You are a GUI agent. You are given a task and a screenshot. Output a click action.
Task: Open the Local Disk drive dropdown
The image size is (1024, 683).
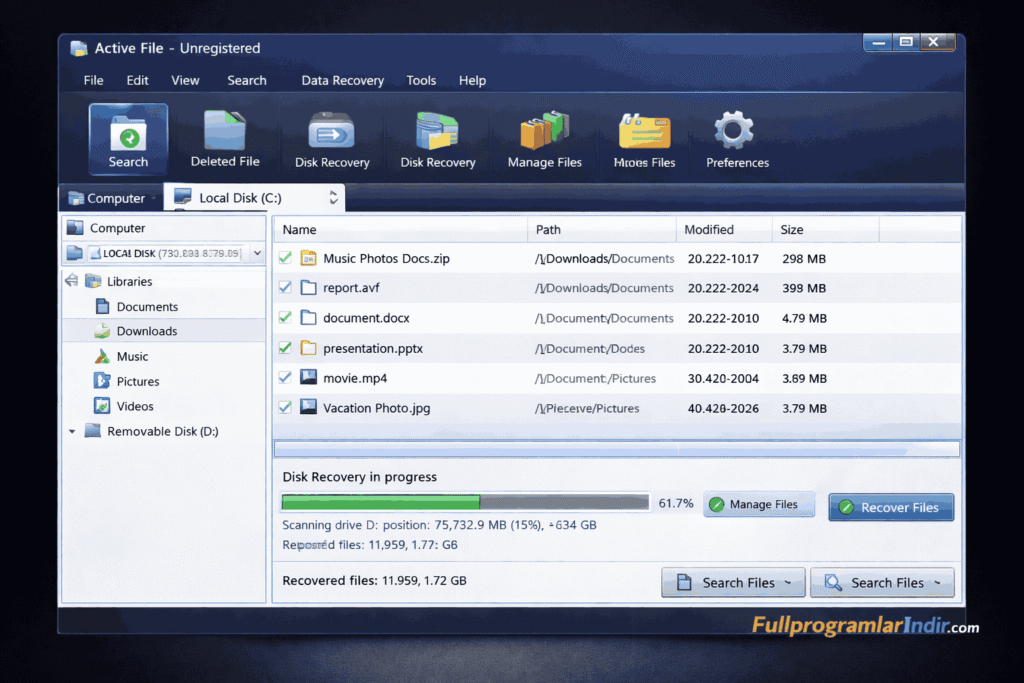pyautogui.click(x=258, y=253)
